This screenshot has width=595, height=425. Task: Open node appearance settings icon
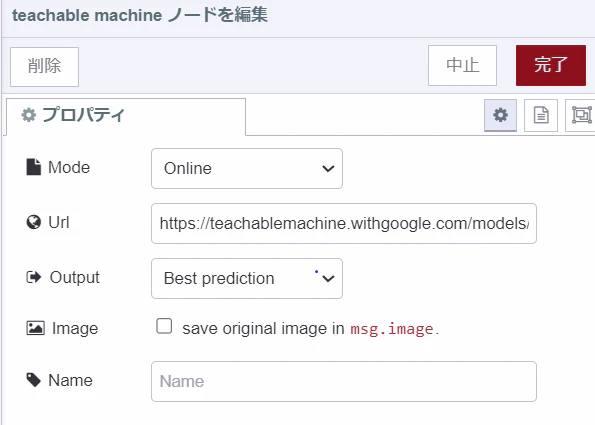581,115
